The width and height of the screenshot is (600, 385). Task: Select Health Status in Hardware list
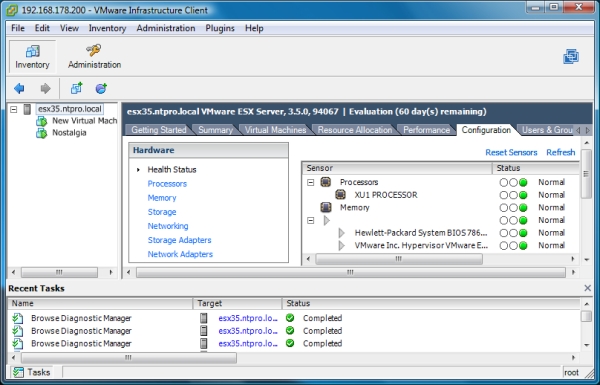(172, 170)
